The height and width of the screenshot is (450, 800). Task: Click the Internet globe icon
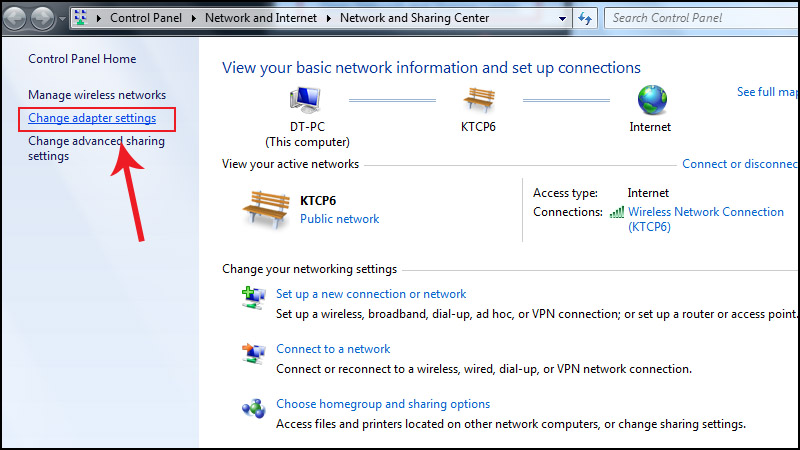[651, 100]
